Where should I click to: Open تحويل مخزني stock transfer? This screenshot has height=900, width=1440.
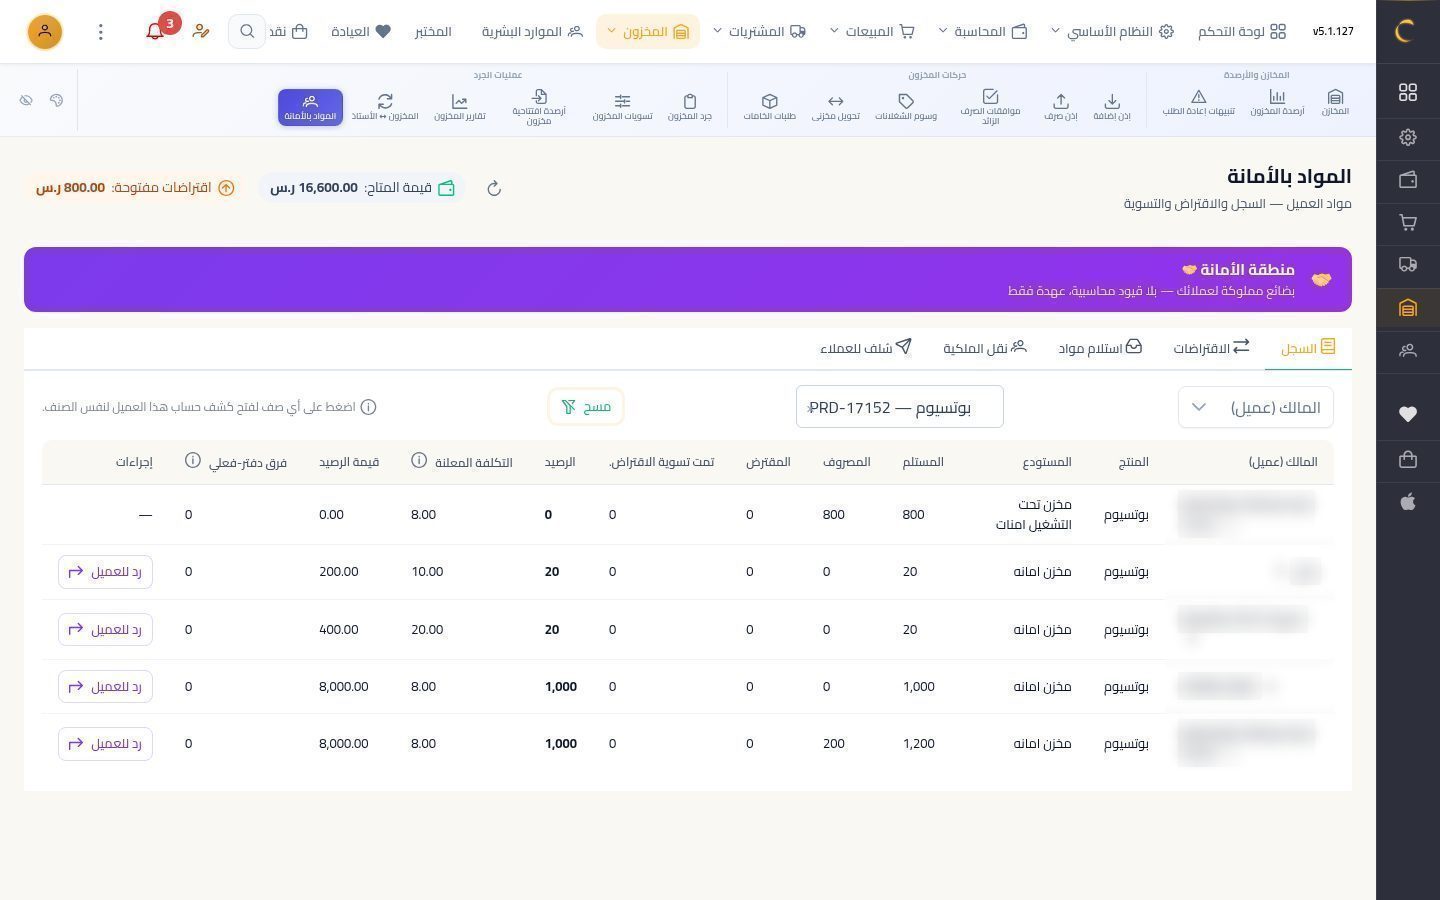point(835,106)
